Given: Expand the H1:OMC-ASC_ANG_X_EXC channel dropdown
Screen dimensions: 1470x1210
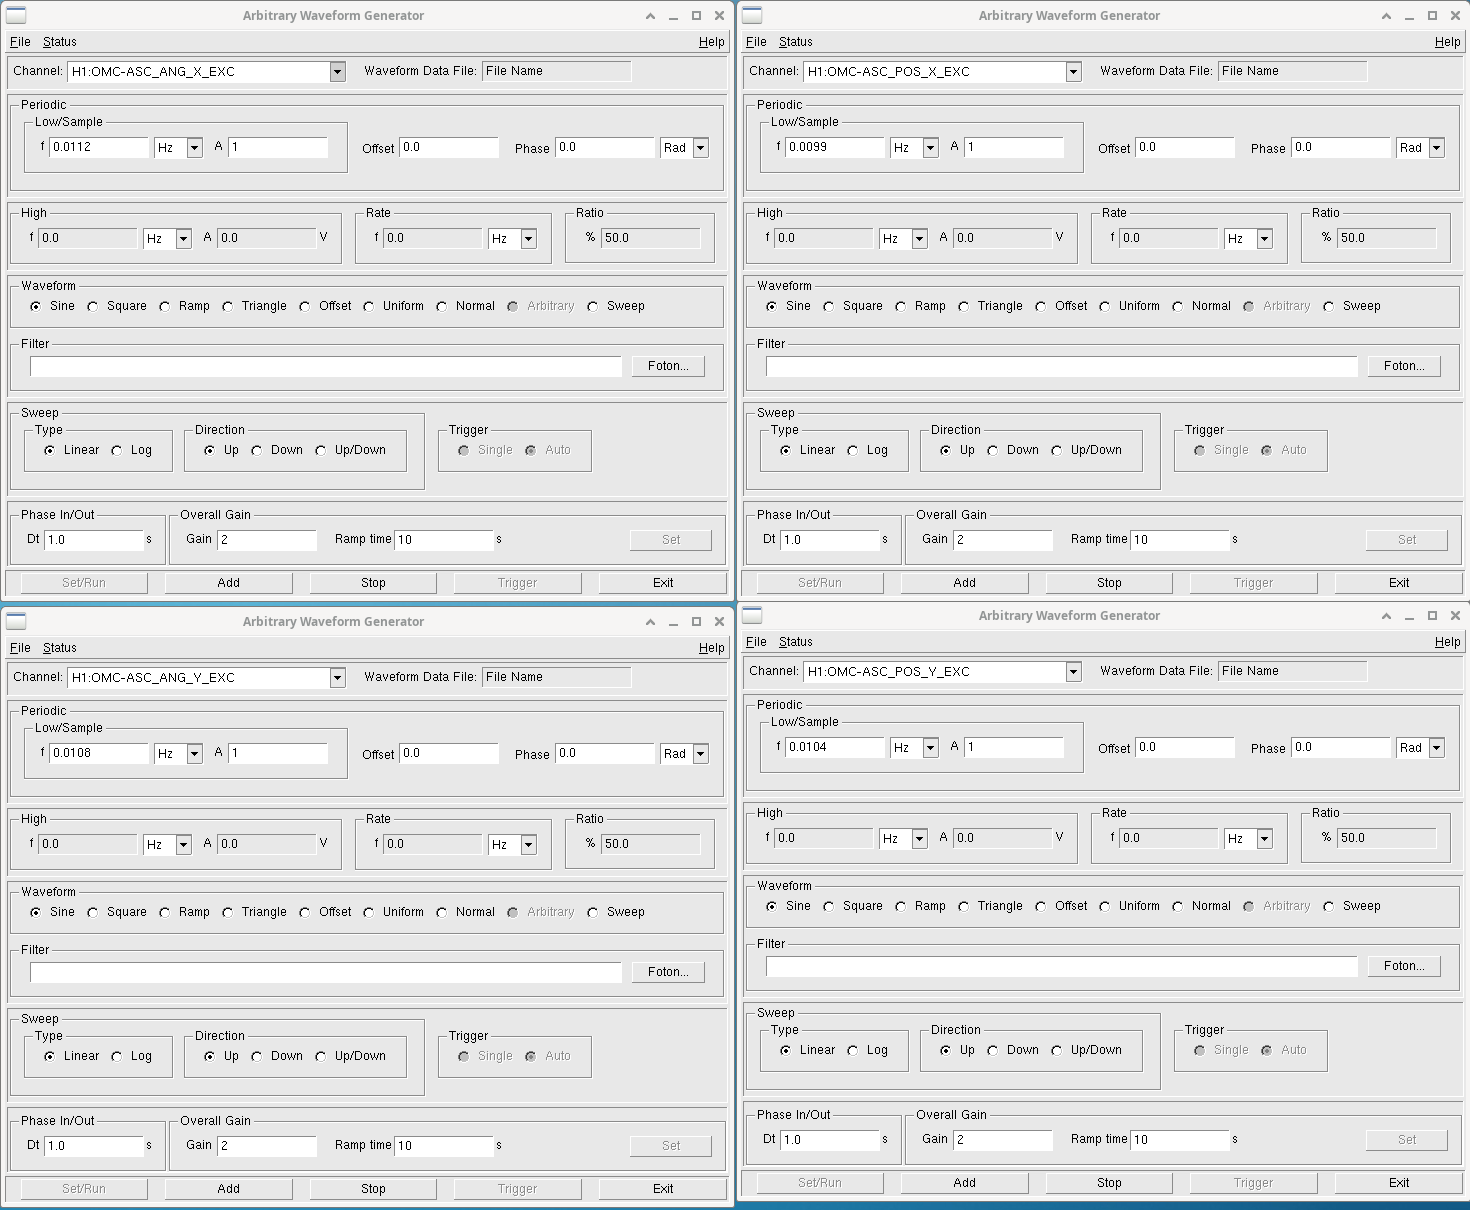Looking at the screenshot, I should click(x=337, y=72).
